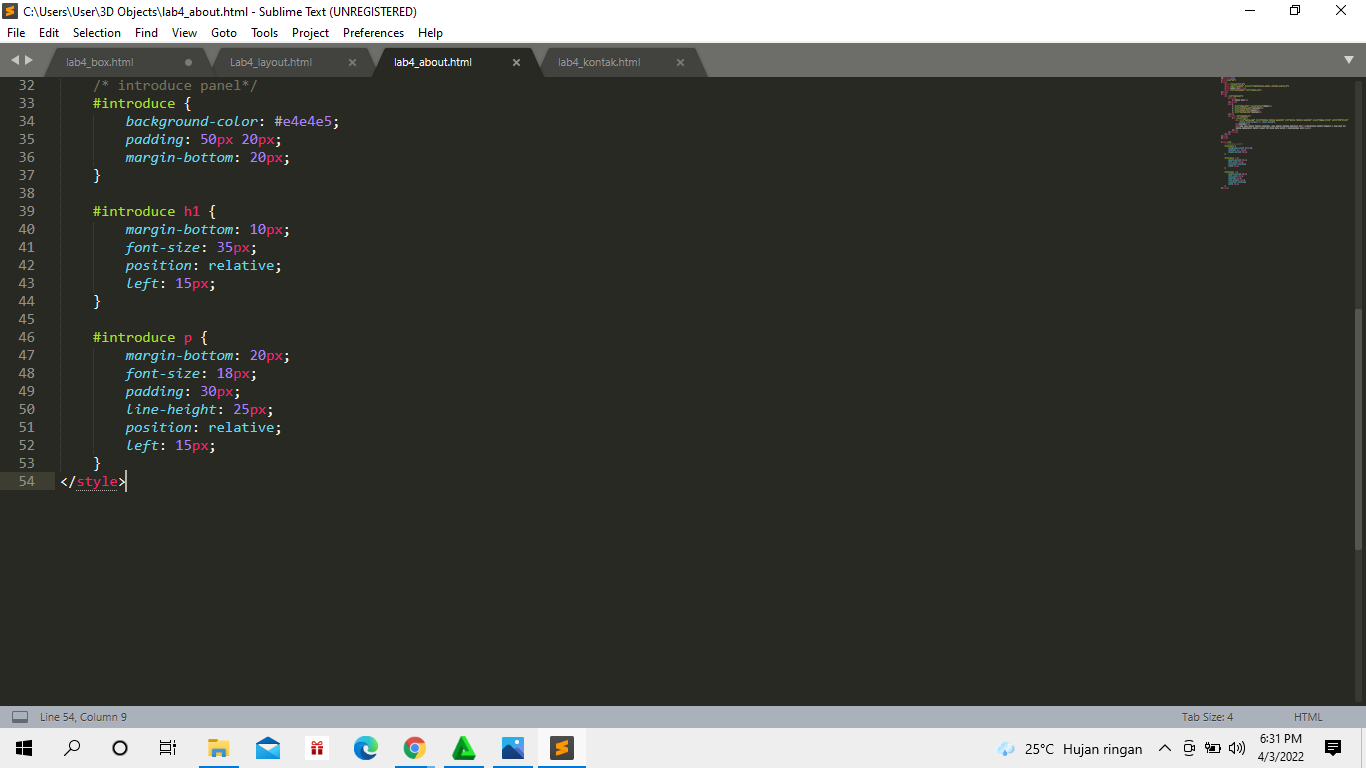The width and height of the screenshot is (1366, 768).
Task: Launch Microsoft Edge from the taskbar
Action: [365, 747]
